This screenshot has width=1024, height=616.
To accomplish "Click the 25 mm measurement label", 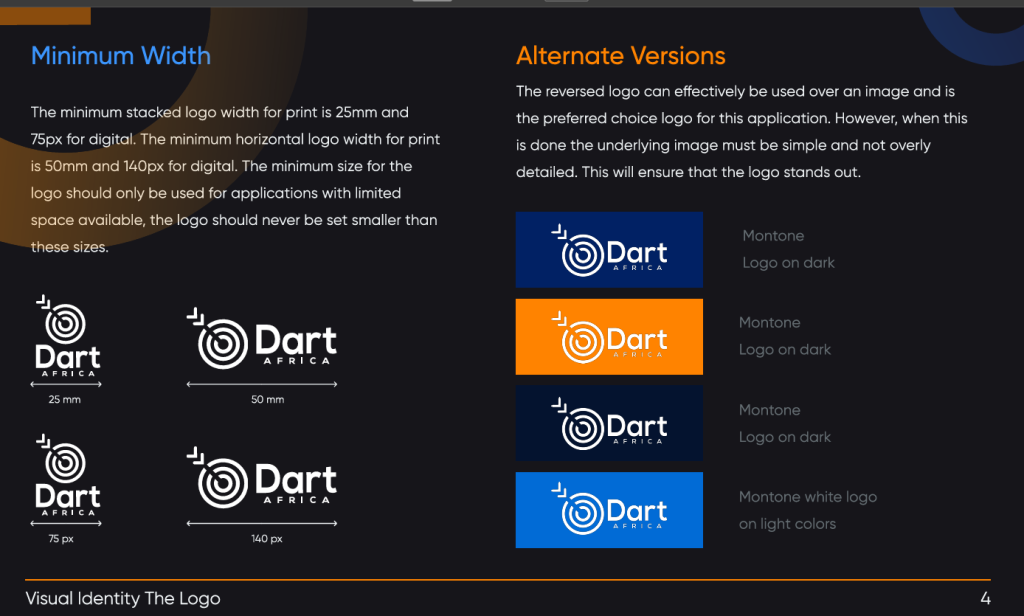I will click(x=65, y=400).
